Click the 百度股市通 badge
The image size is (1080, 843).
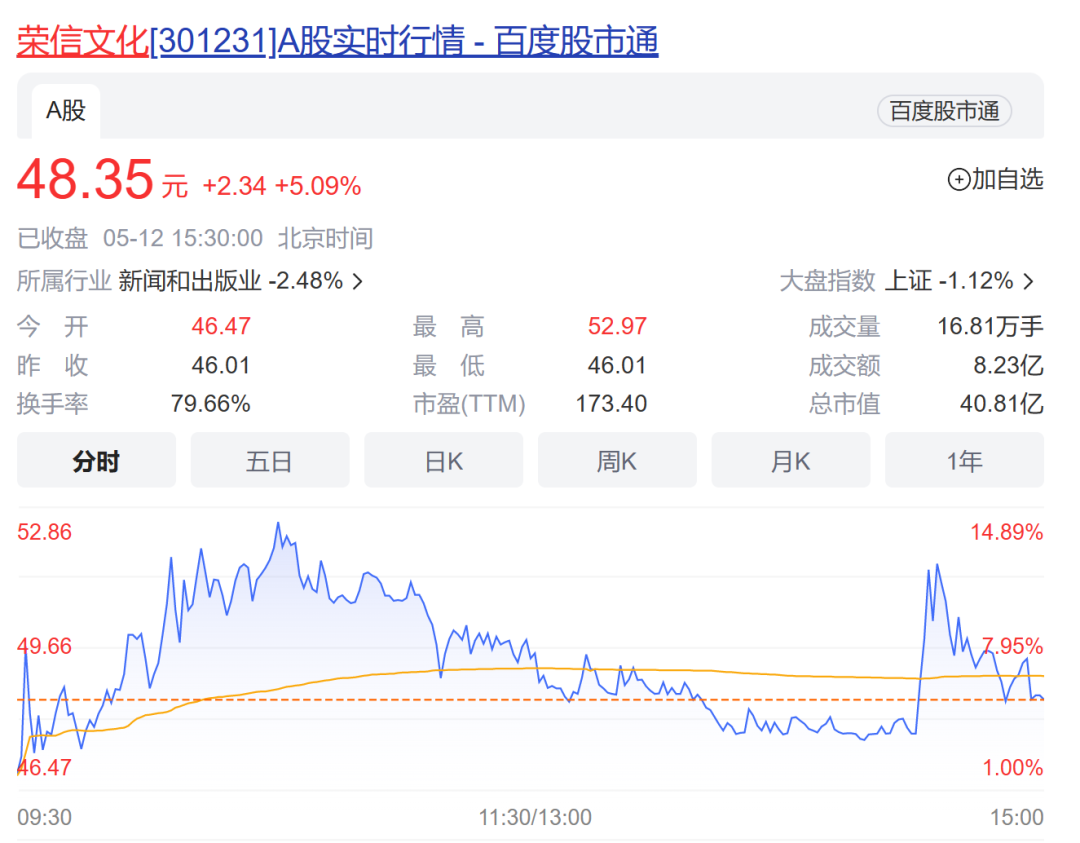[x=943, y=111]
